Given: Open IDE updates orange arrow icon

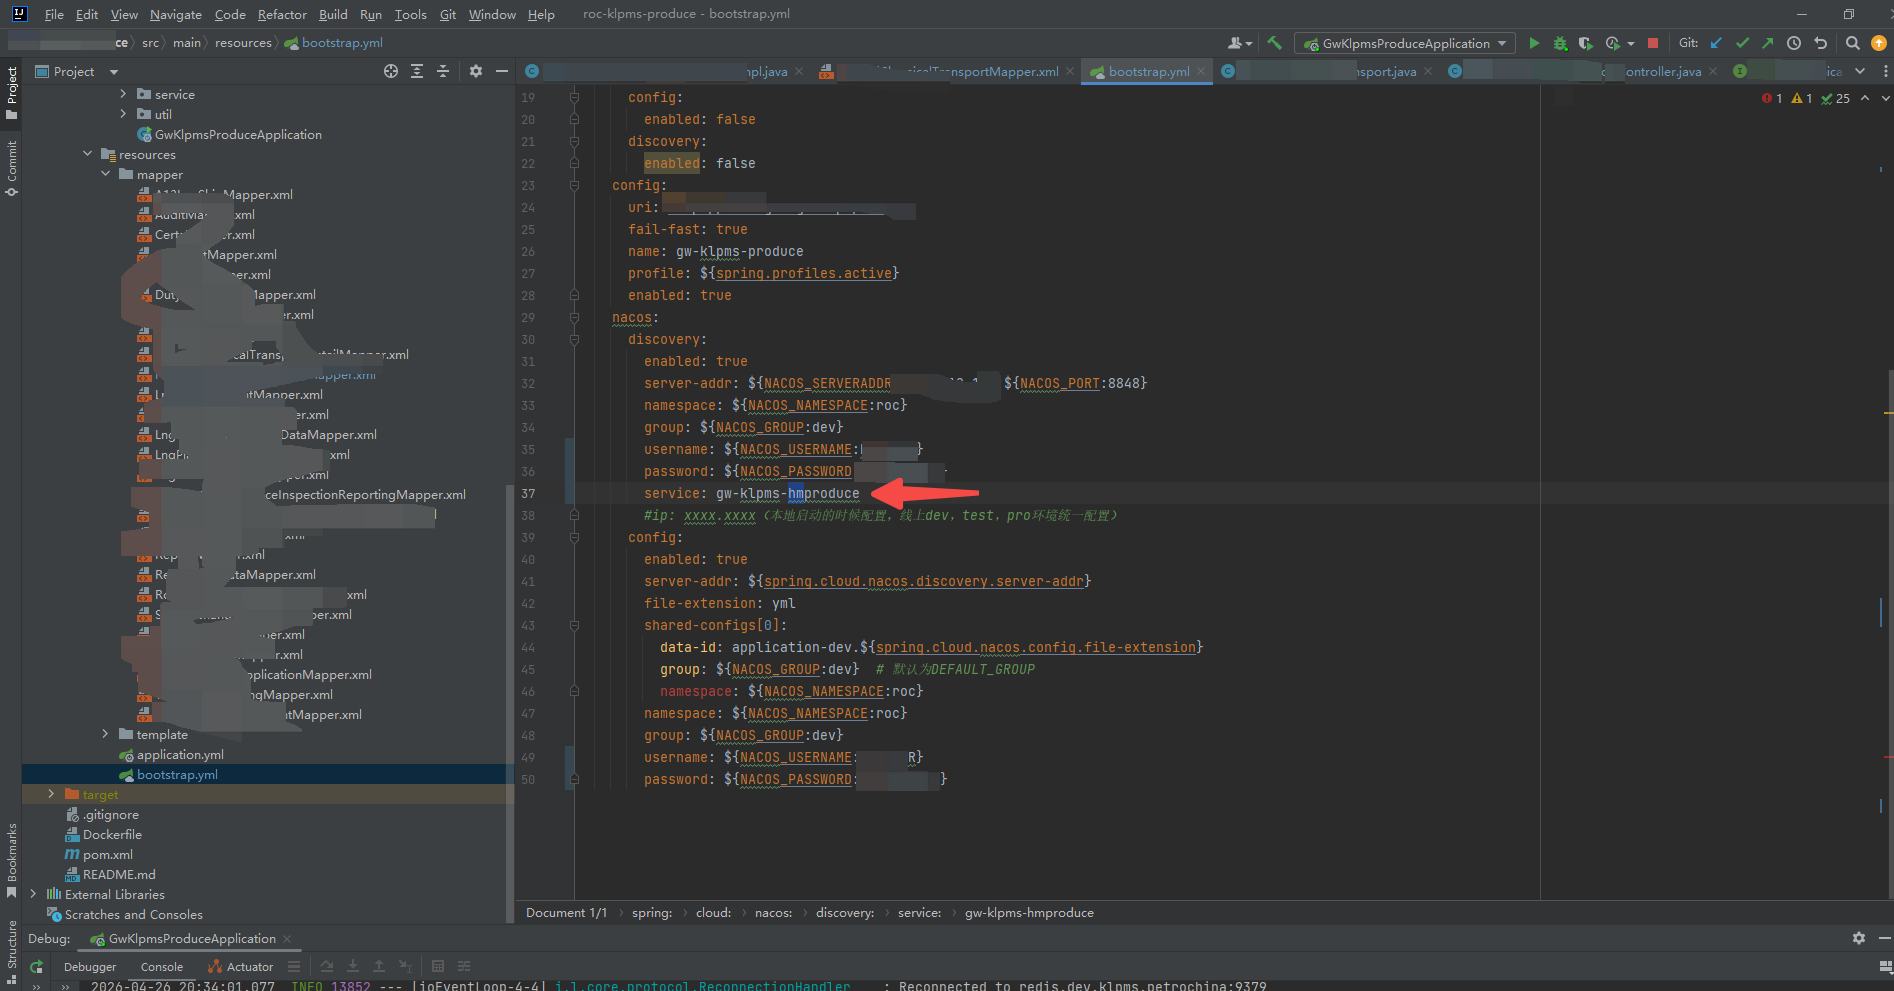Looking at the screenshot, I should (x=1878, y=43).
